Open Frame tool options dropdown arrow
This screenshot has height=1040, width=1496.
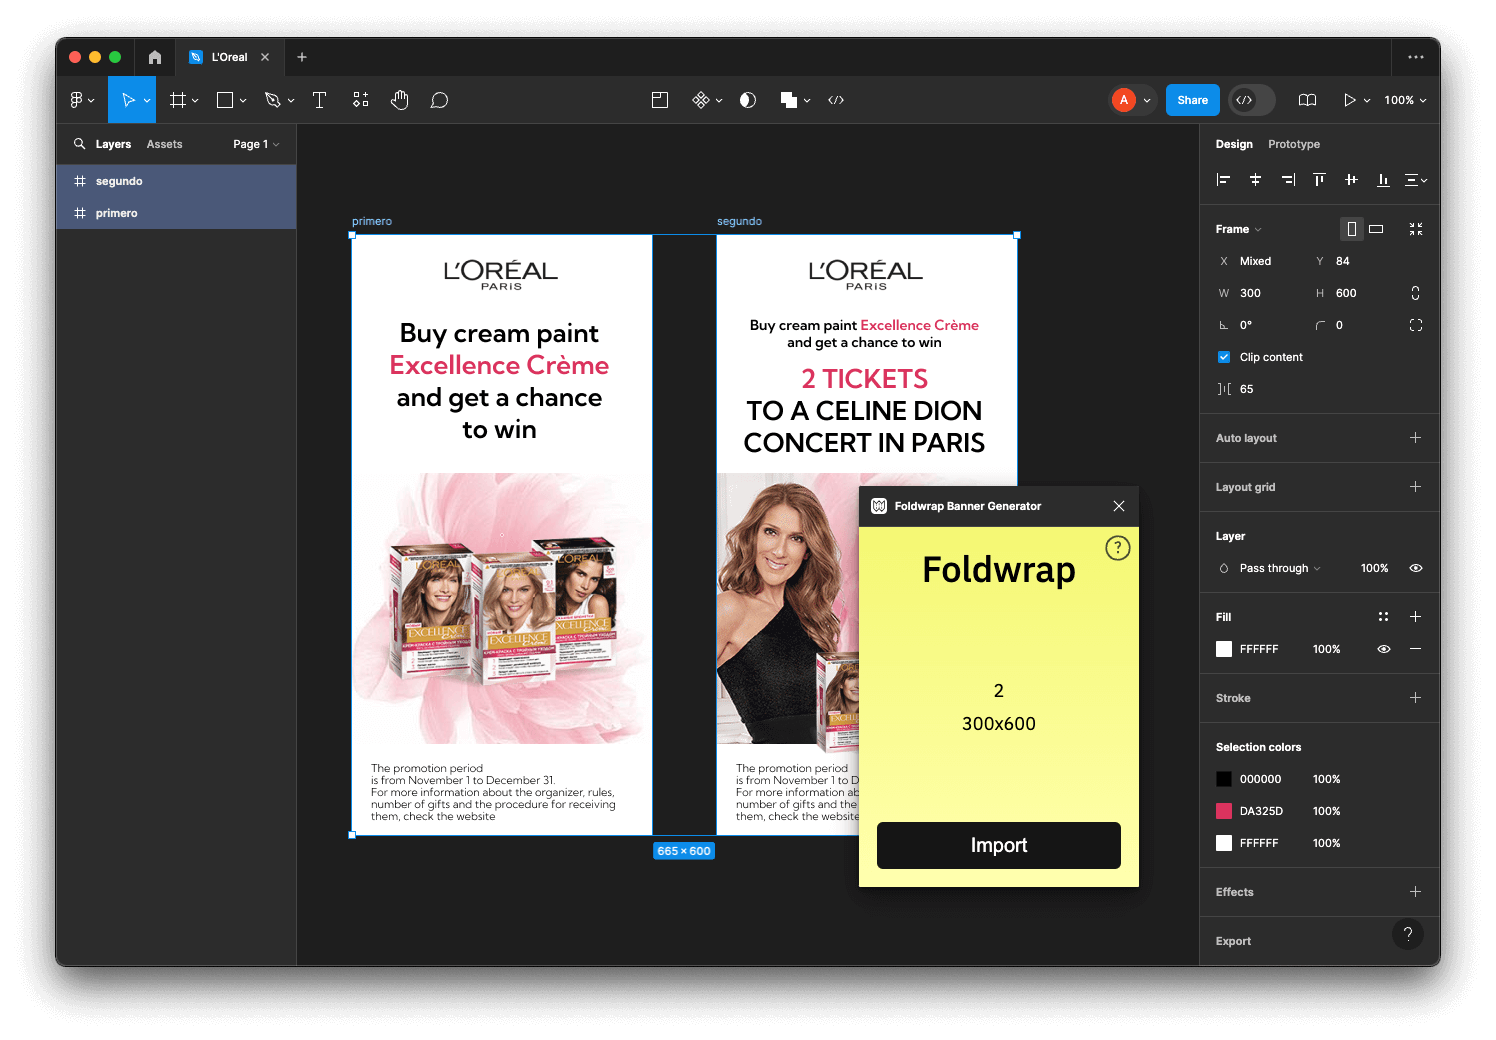195,100
